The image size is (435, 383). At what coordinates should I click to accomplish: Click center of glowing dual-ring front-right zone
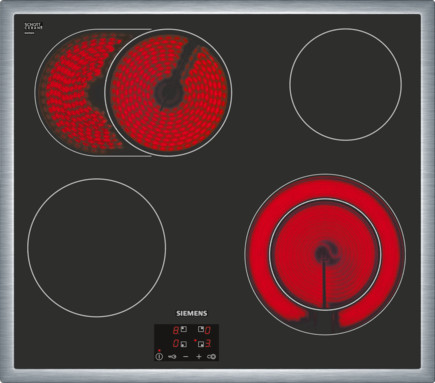pyautogui.click(x=325, y=254)
